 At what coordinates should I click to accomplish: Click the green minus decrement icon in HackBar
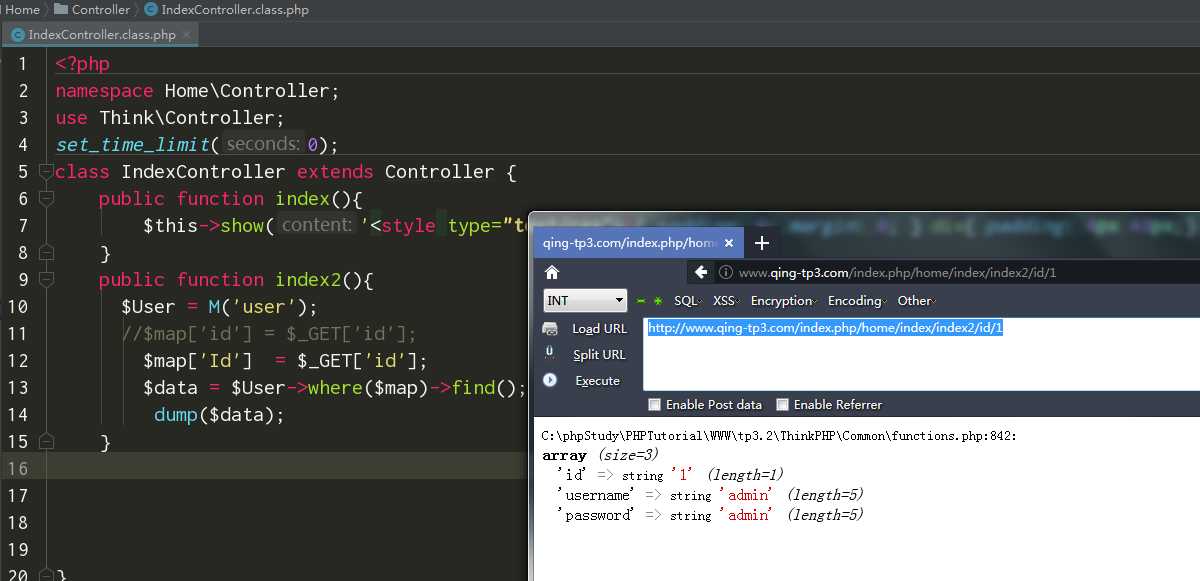(641, 301)
